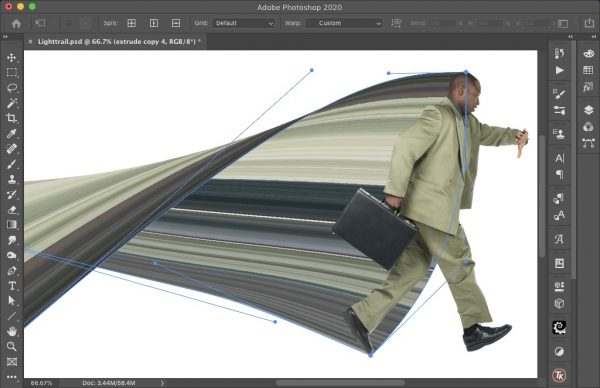Select the Horizontal Type tool

point(11,286)
